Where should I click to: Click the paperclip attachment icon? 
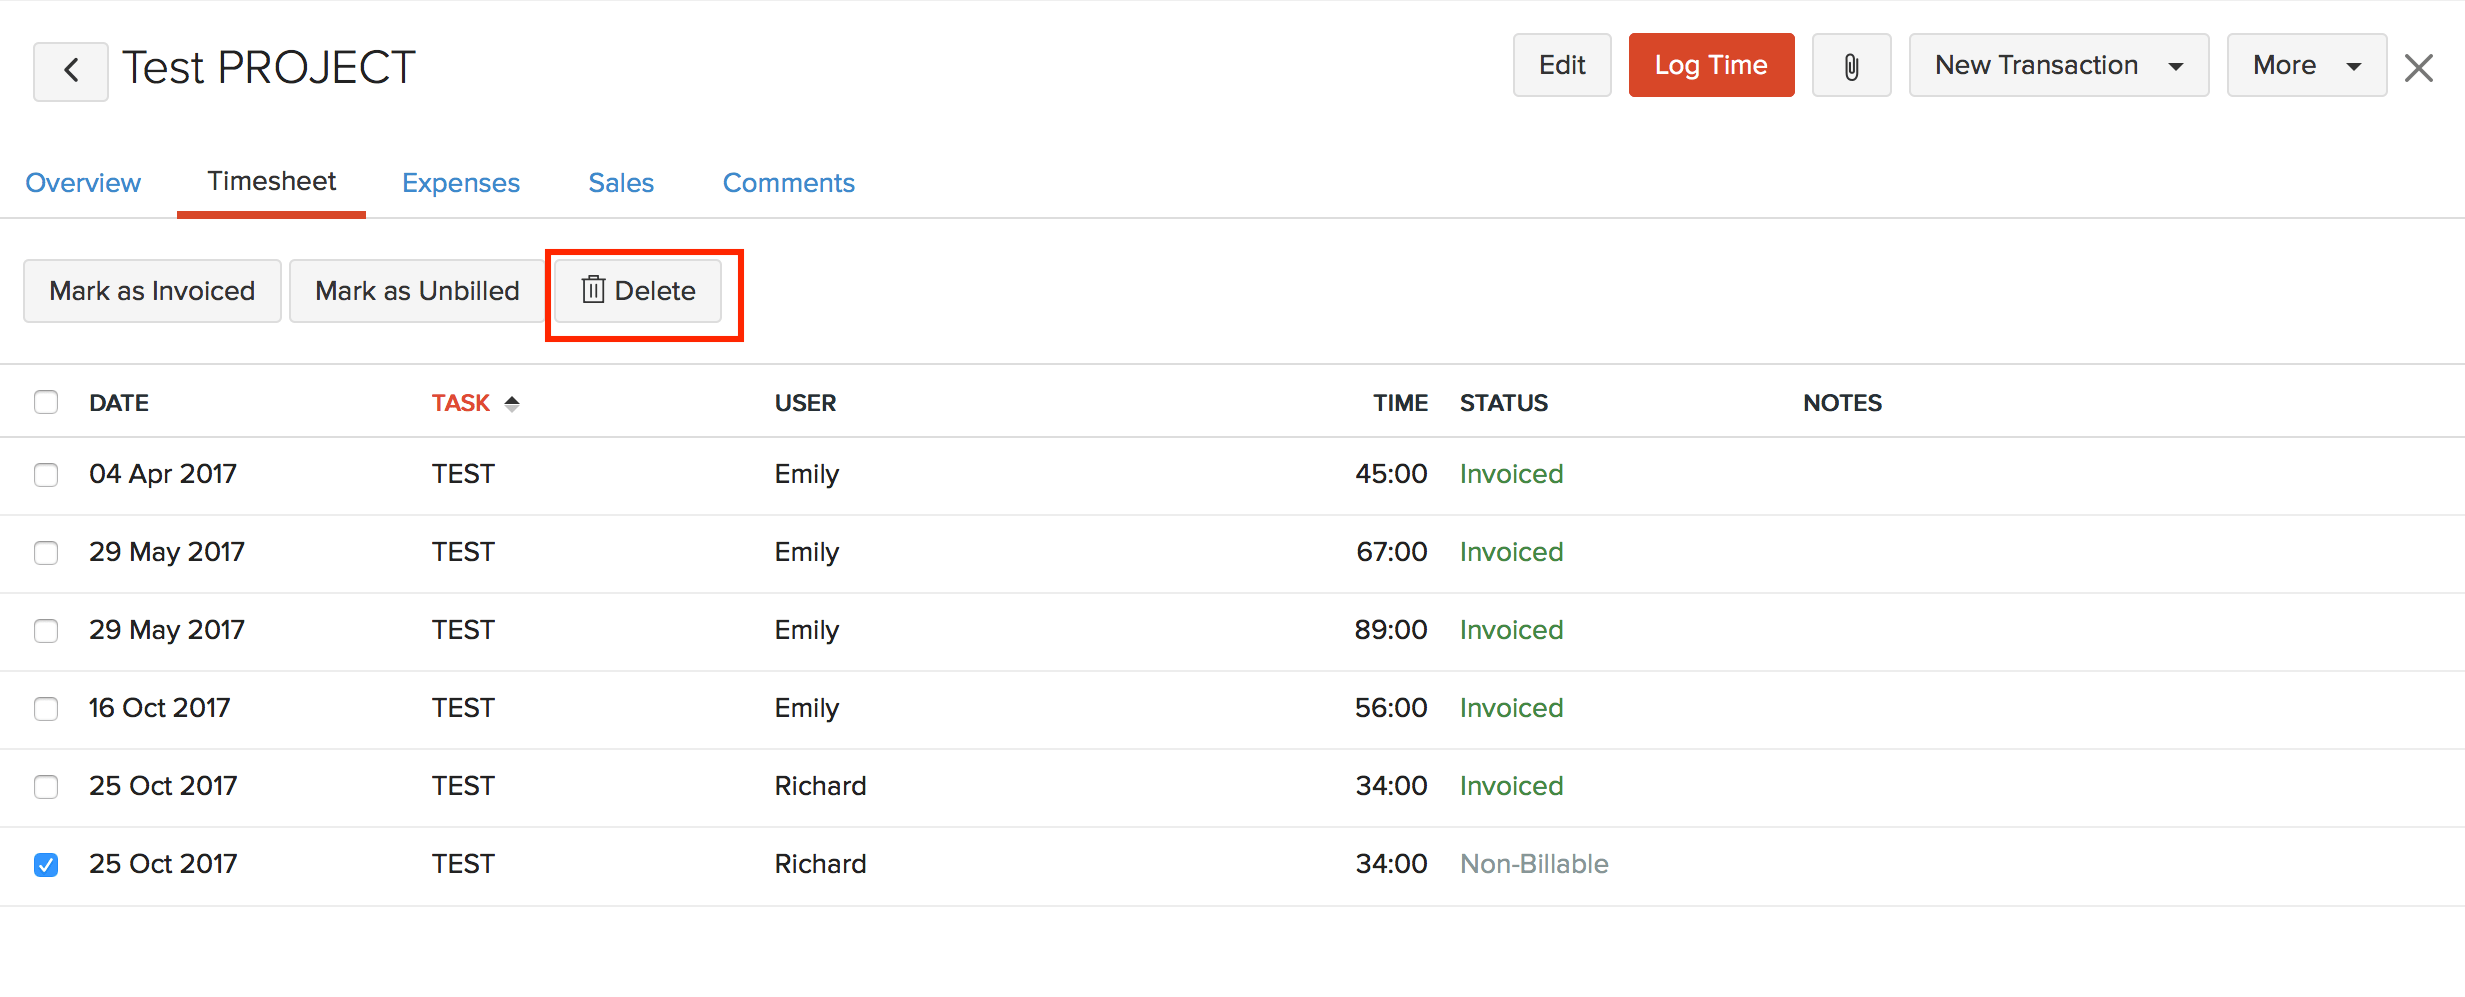pos(1849,65)
